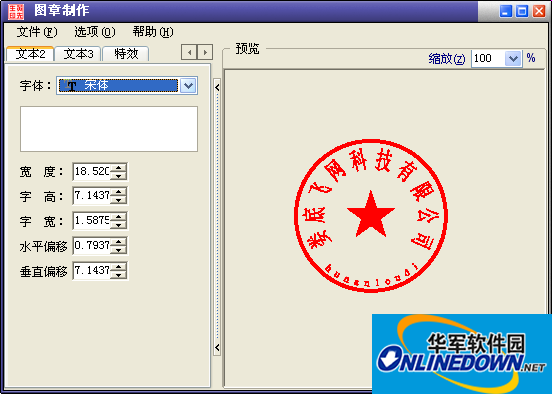Decrease 字宽 with the down arrow
The height and width of the screenshot is (394, 552).
click(119, 225)
